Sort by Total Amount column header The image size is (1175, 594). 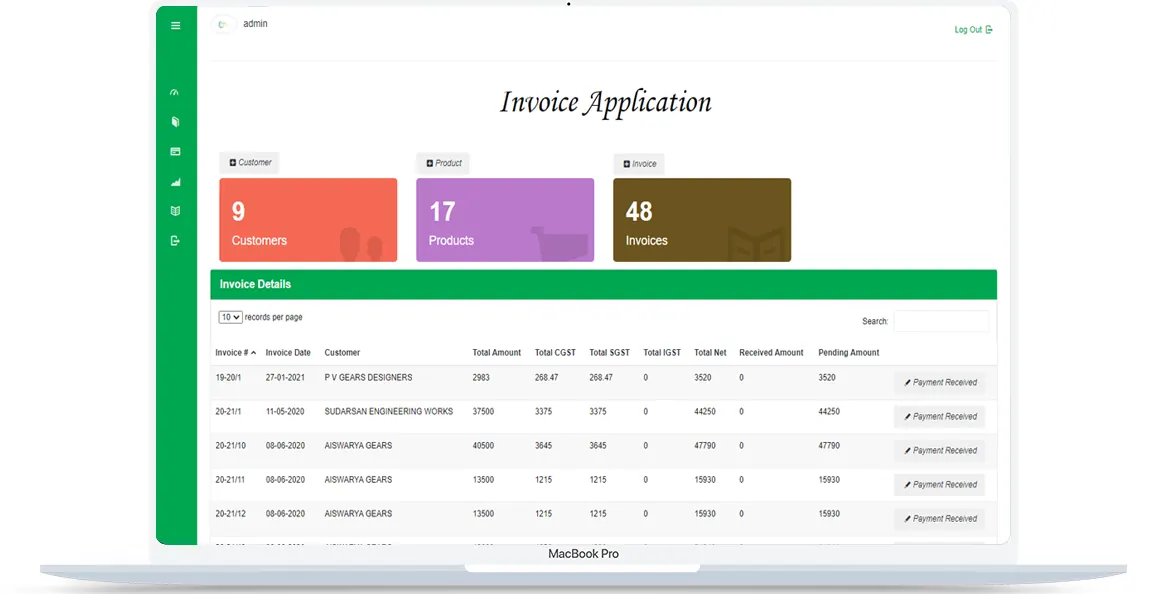click(496, 353)
